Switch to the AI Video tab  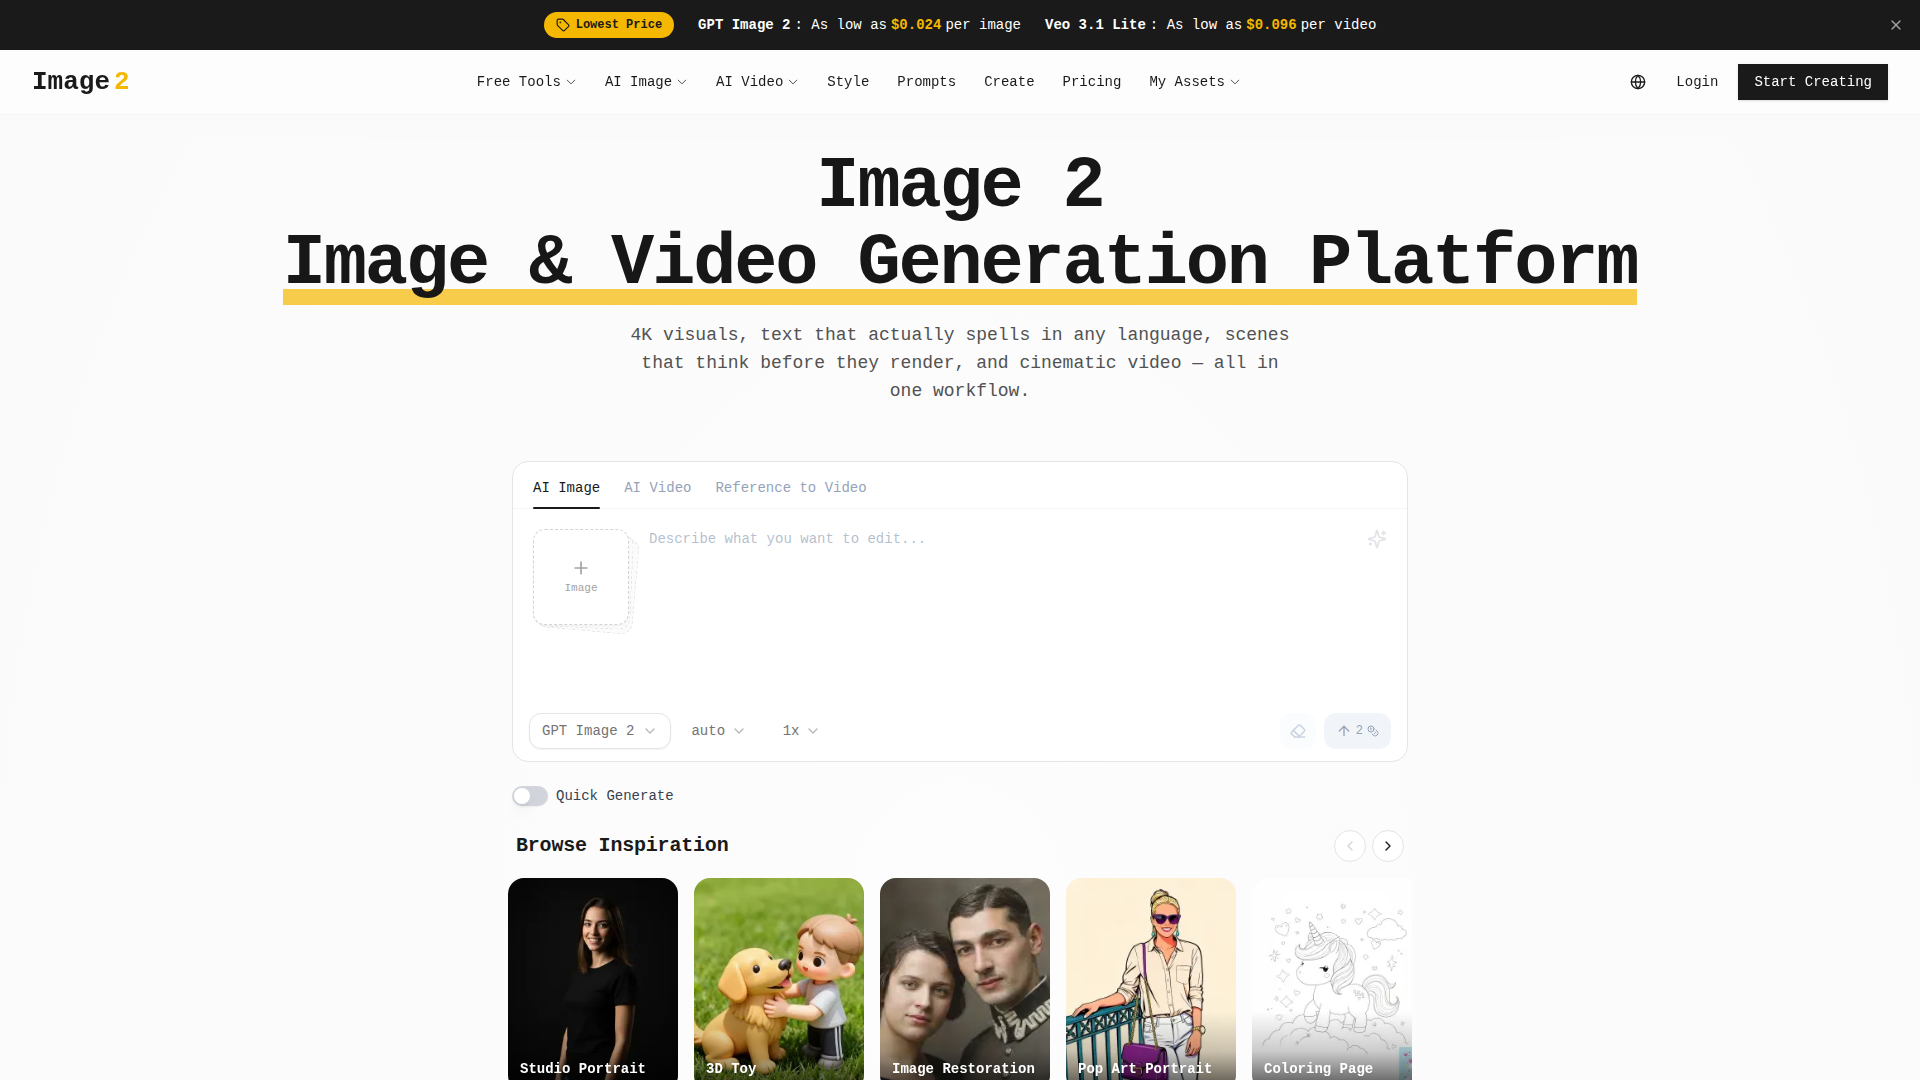coord(657,488)
